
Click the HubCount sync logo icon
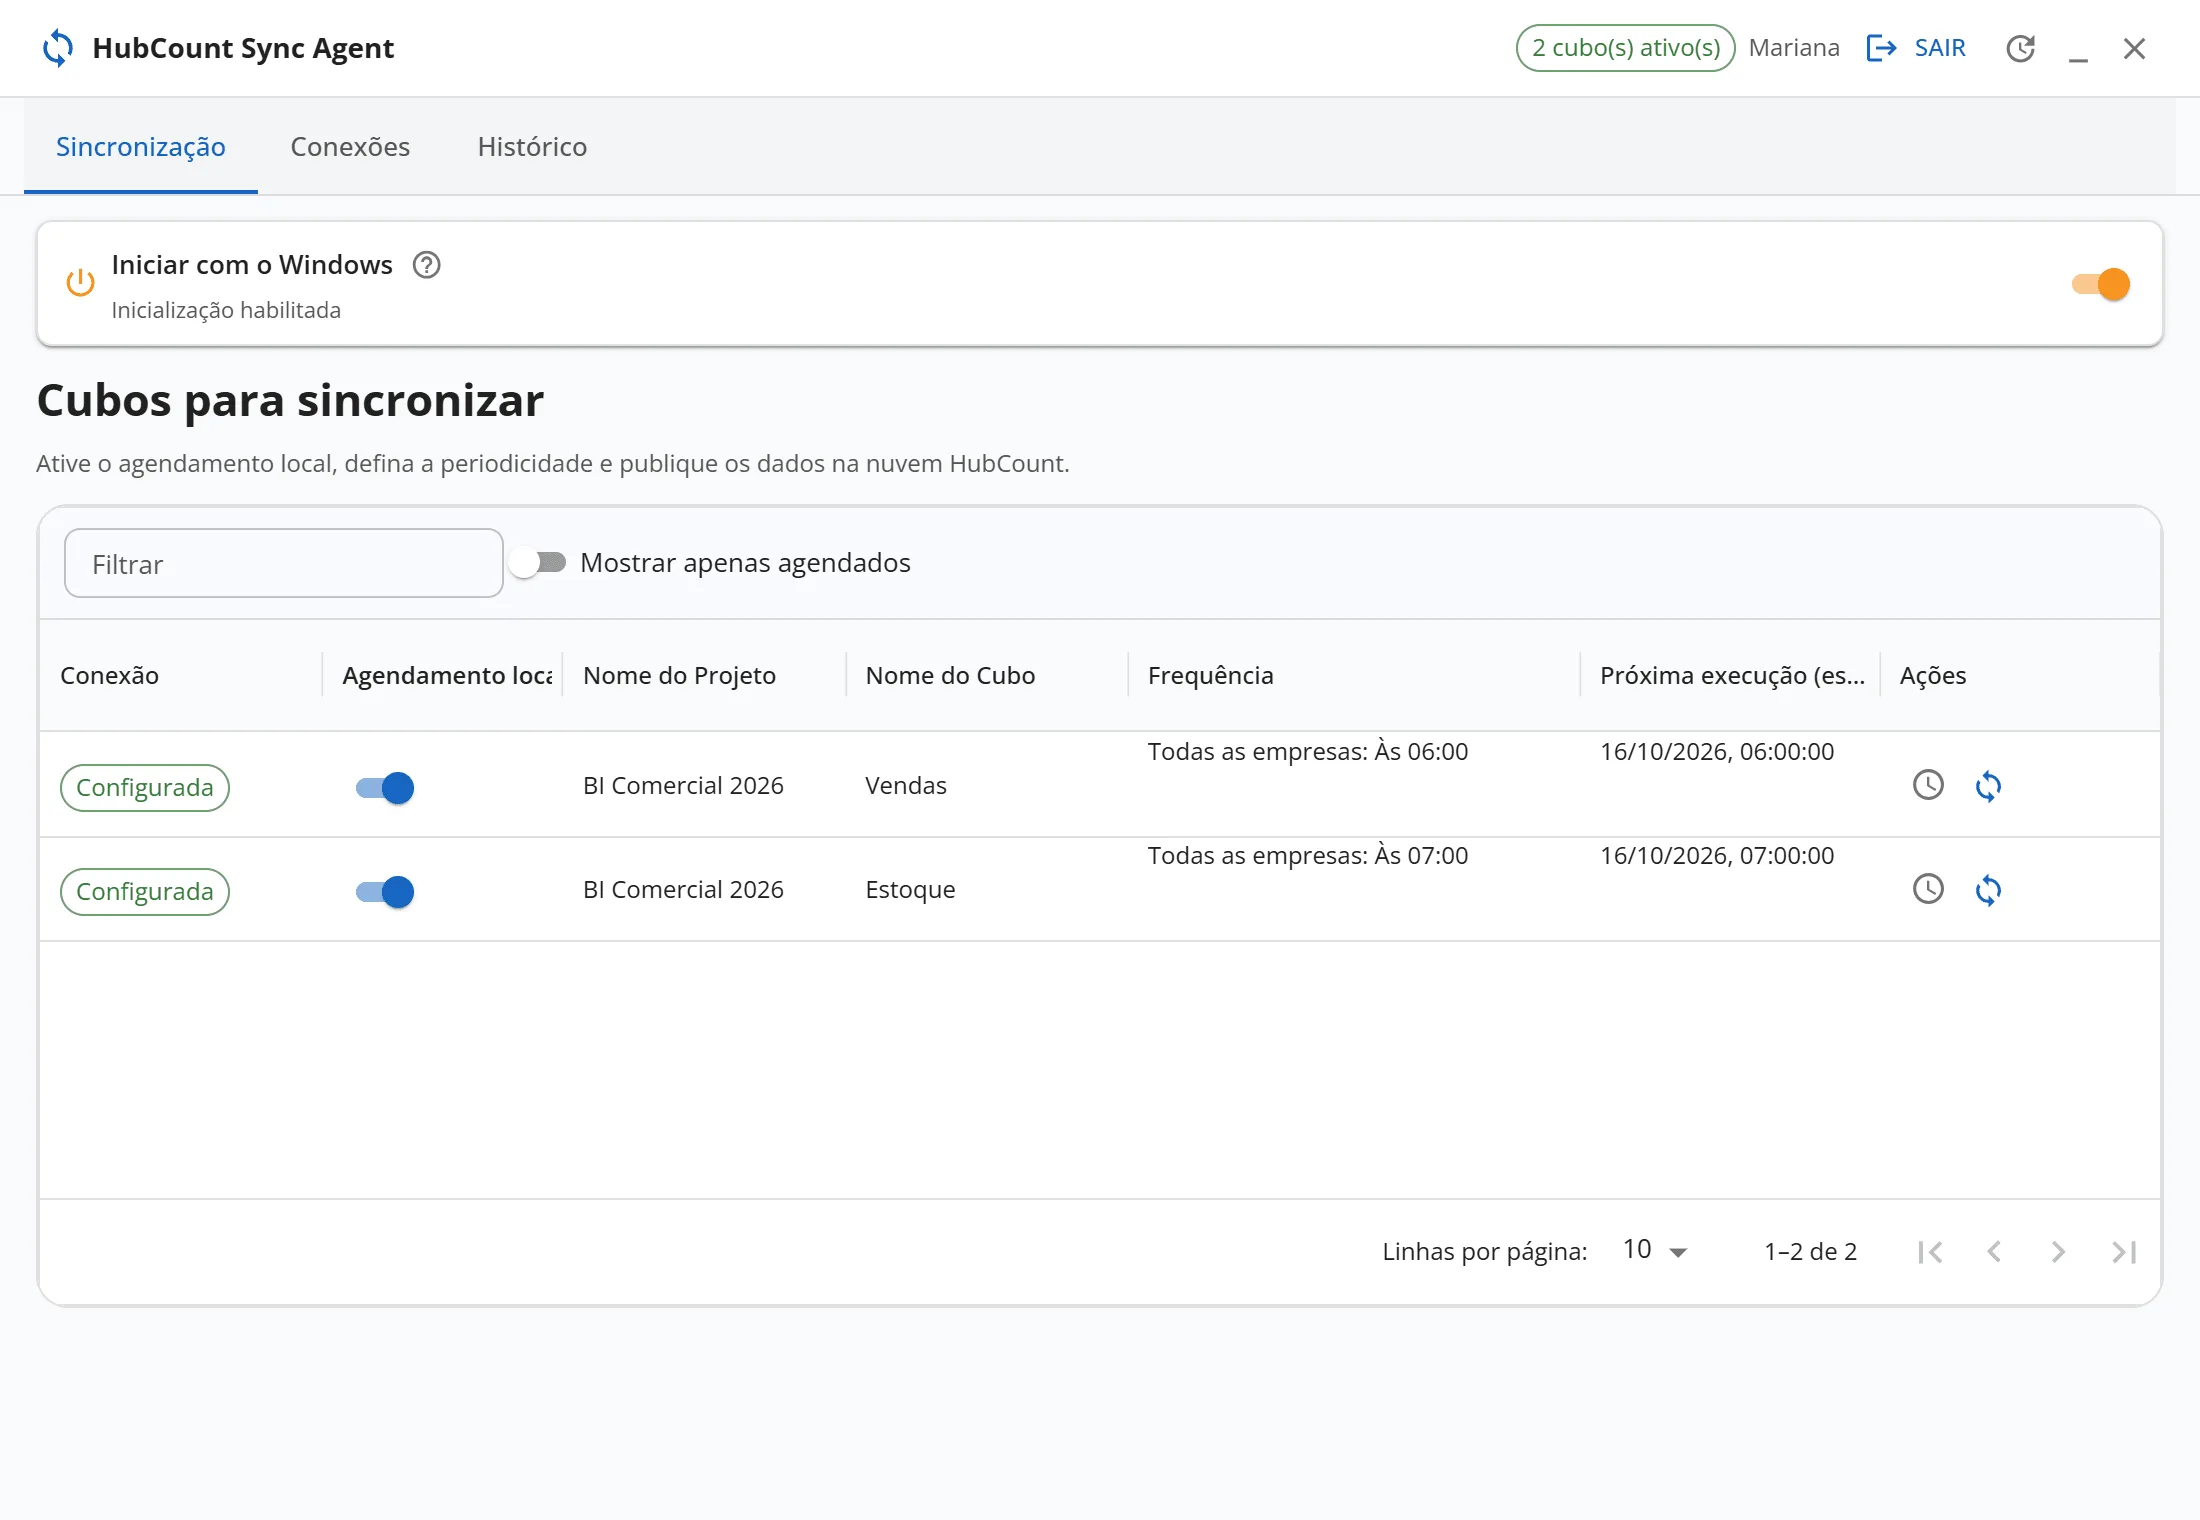click(x=58, y=48)
